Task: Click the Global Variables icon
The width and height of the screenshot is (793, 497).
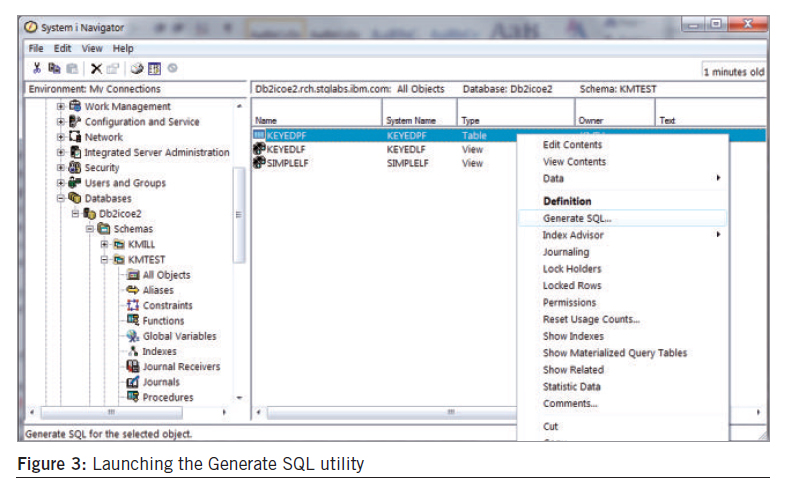Action: pyautogui.click(x=133, y=336)
